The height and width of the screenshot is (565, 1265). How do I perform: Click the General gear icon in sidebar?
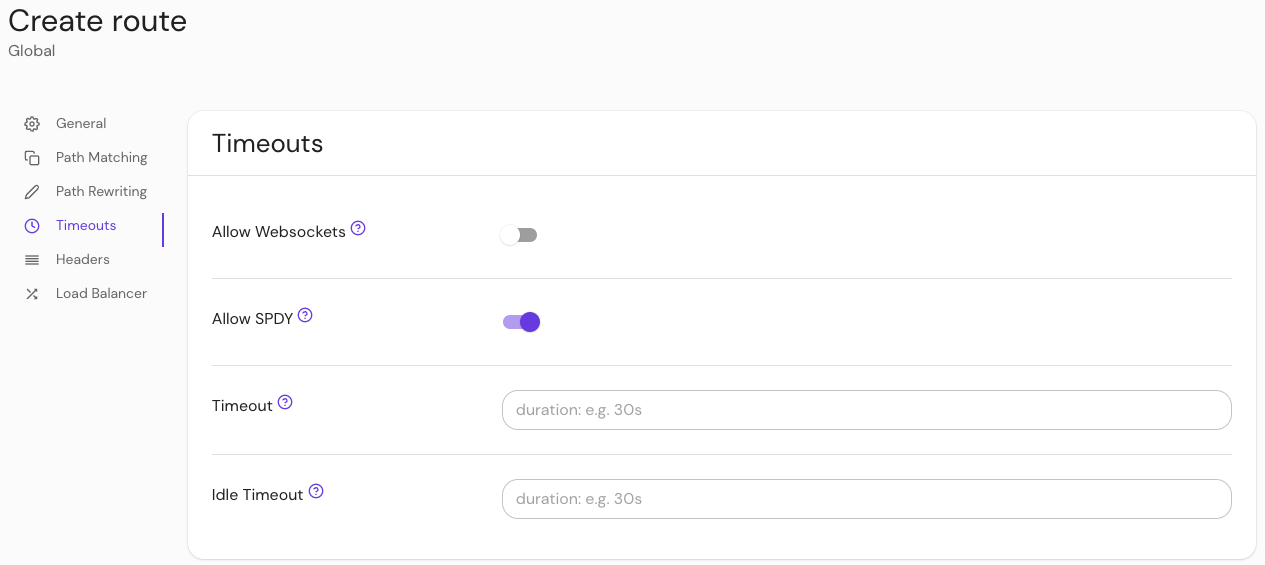coord(32,124)
